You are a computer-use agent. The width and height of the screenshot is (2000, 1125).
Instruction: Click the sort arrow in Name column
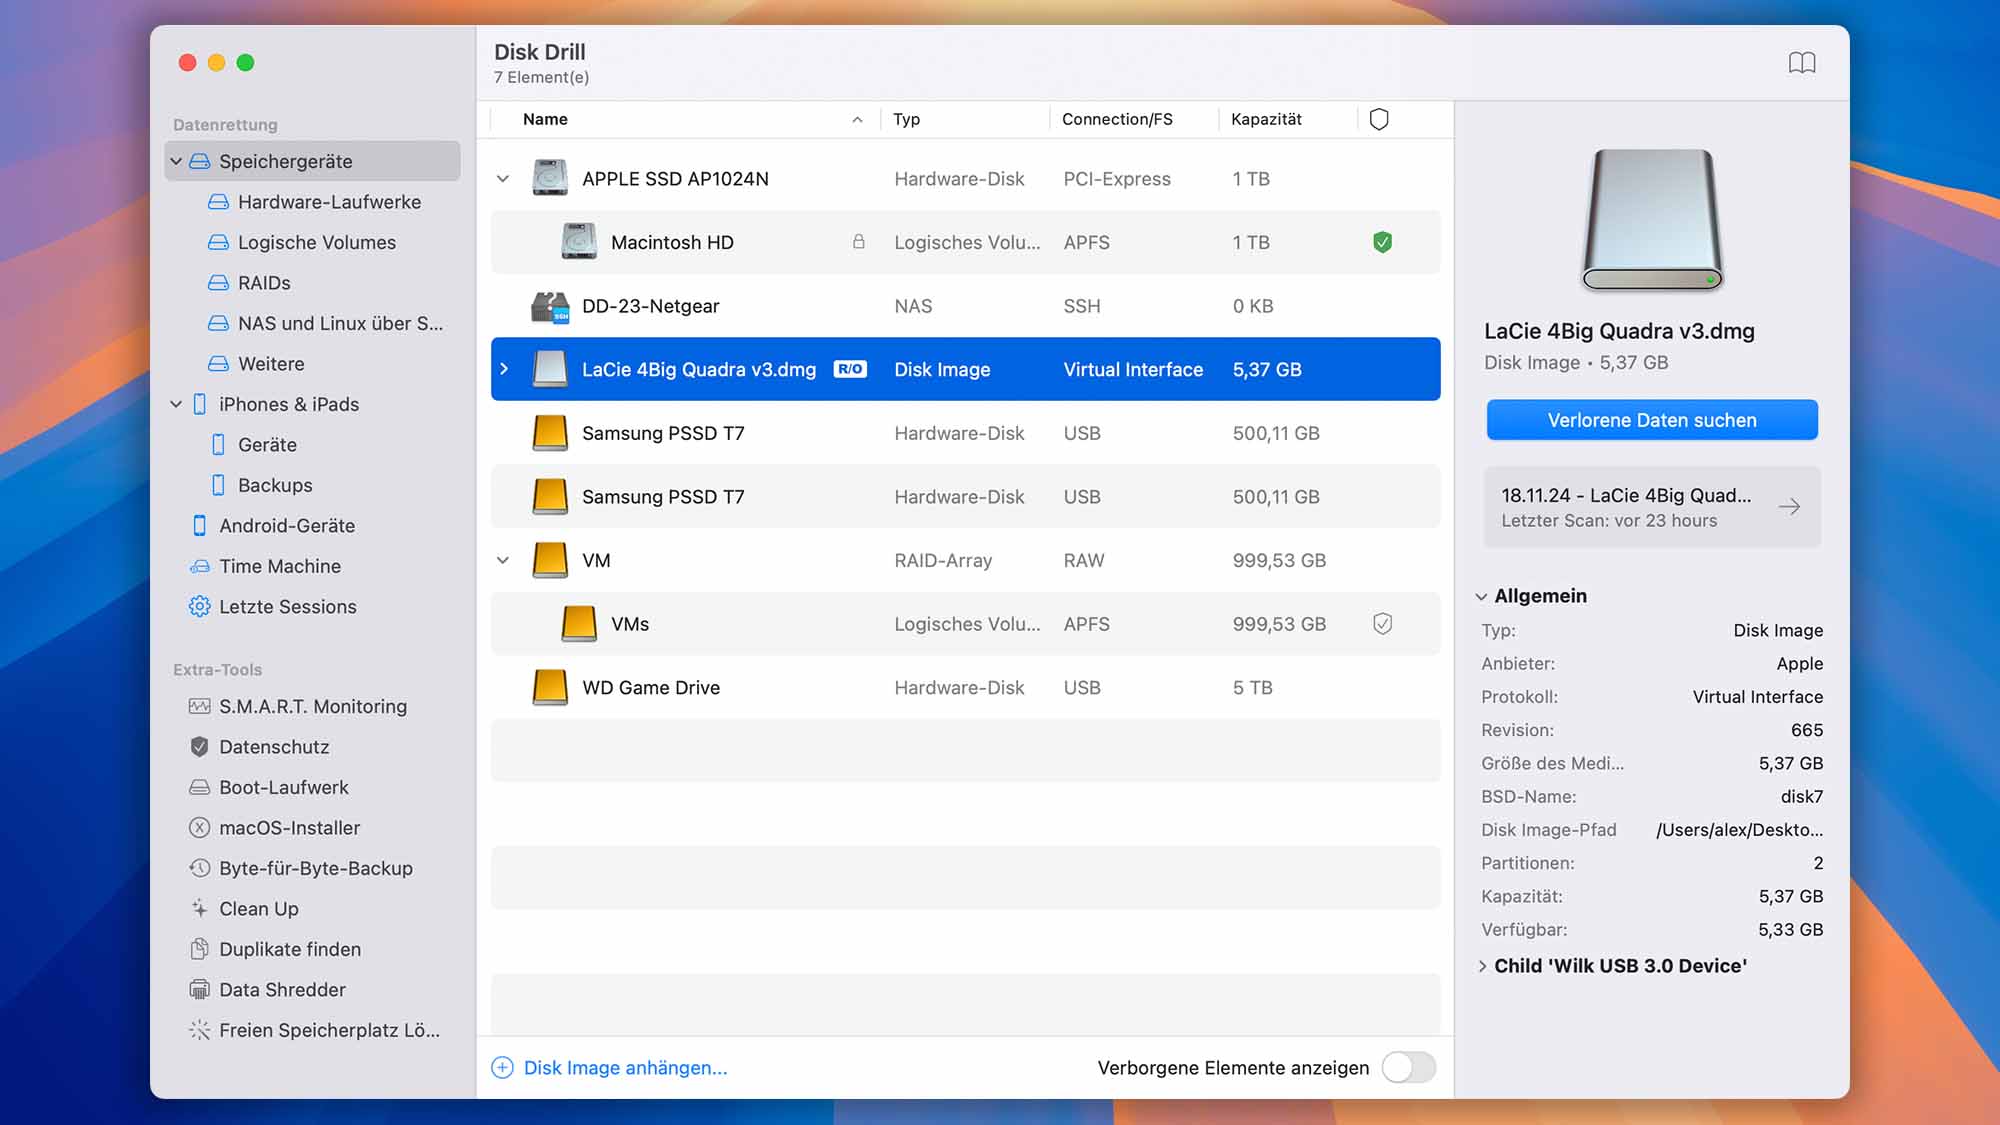click(857, 119)
